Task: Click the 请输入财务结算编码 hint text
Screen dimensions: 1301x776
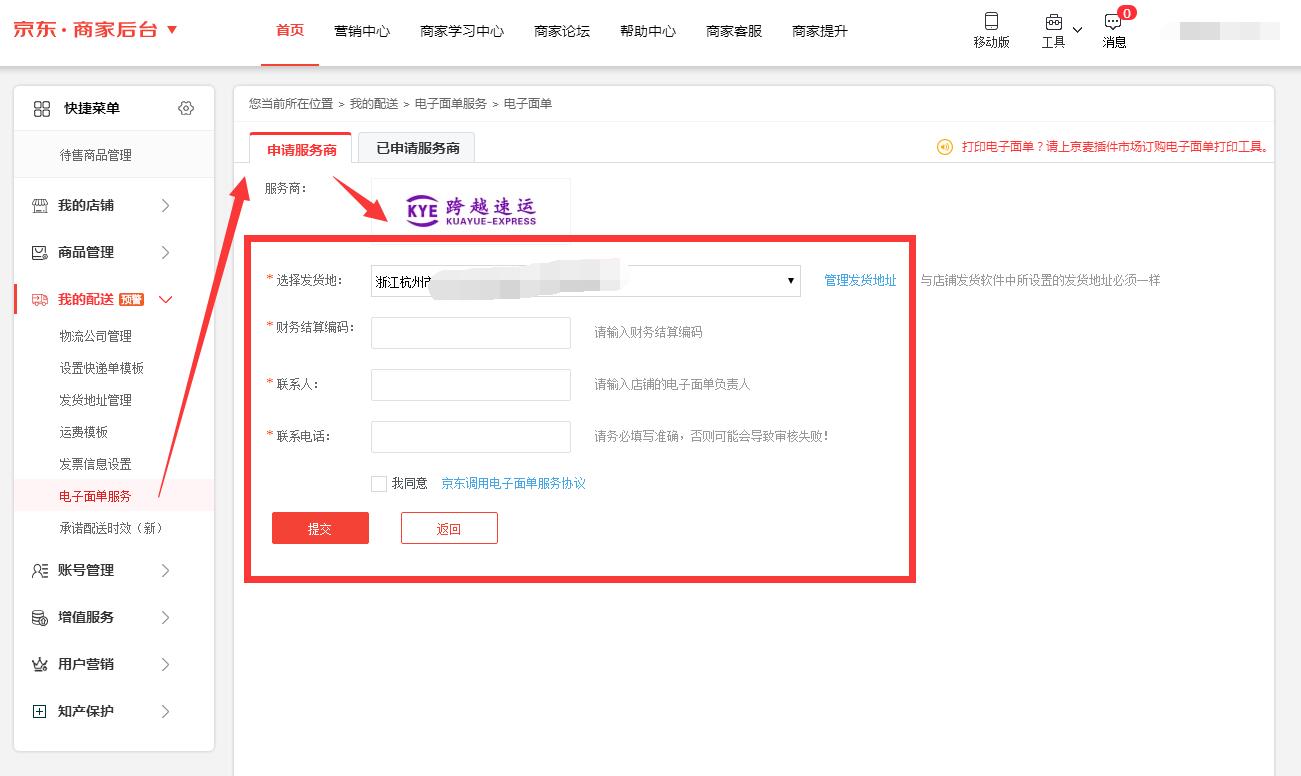Action: 649,332
